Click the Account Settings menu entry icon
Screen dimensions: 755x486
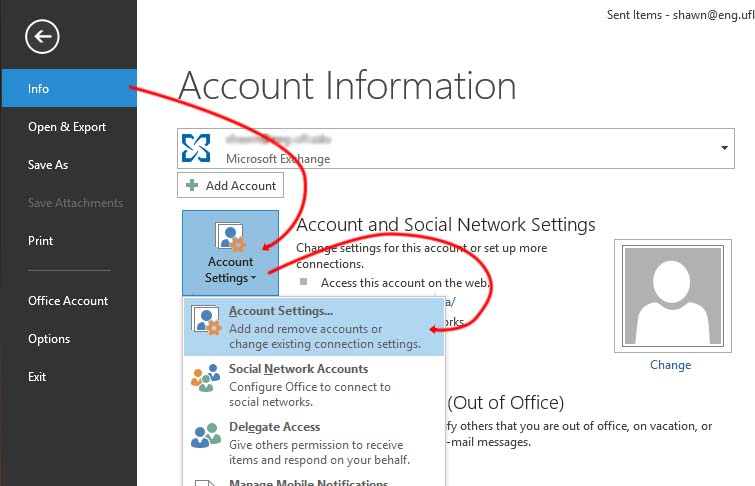coord(205,320)
